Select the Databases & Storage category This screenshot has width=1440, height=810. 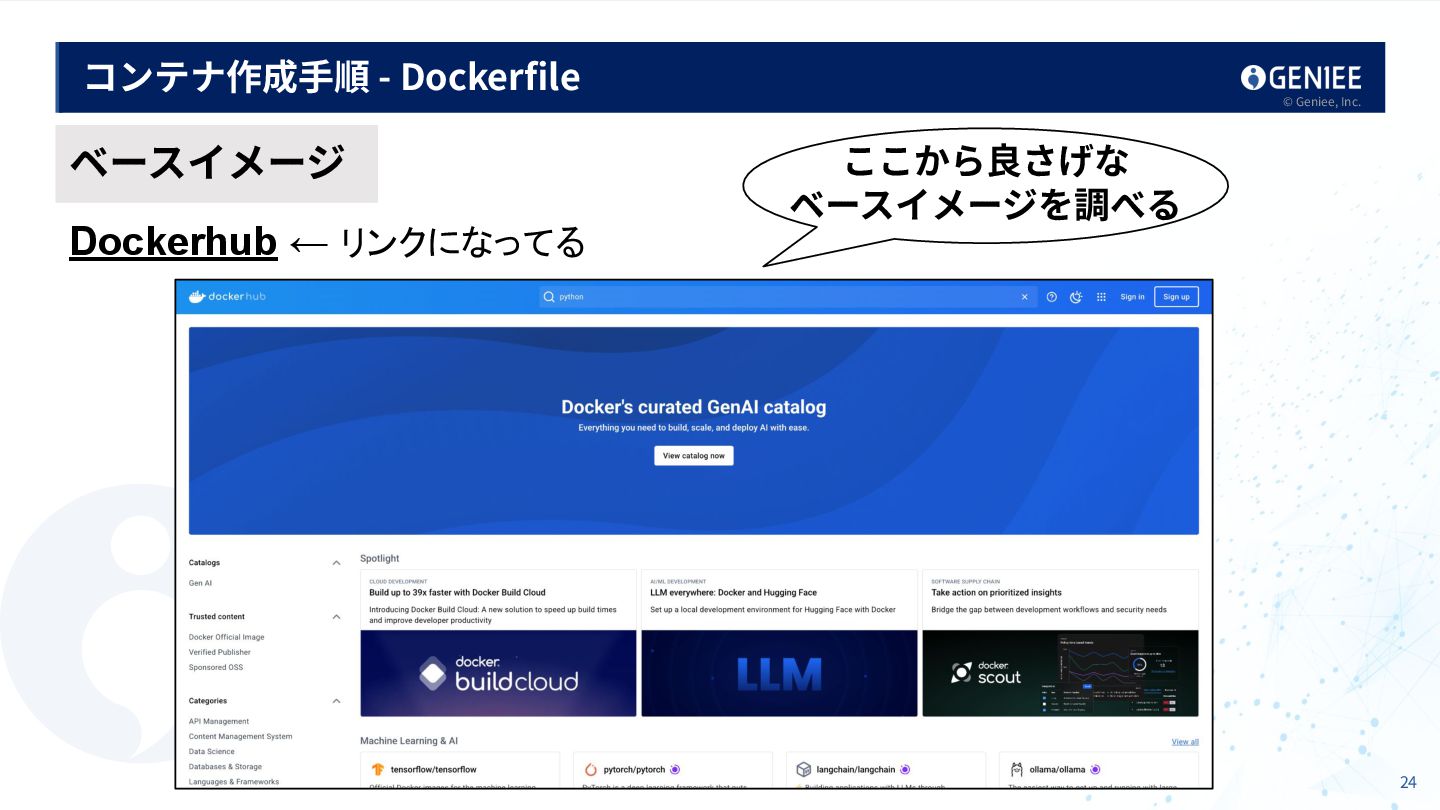(x=225, y=767)
